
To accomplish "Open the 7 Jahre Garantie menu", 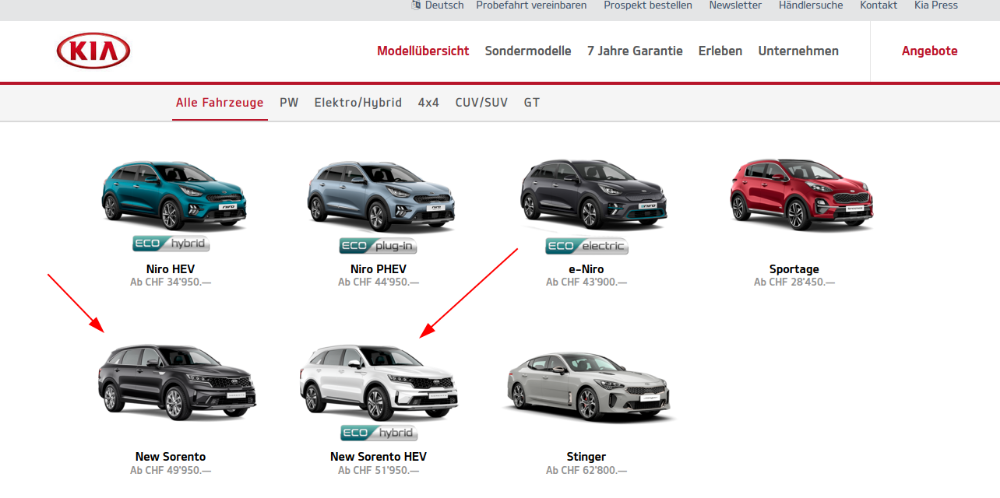I will pyautogui.click(x=635, y=51).
